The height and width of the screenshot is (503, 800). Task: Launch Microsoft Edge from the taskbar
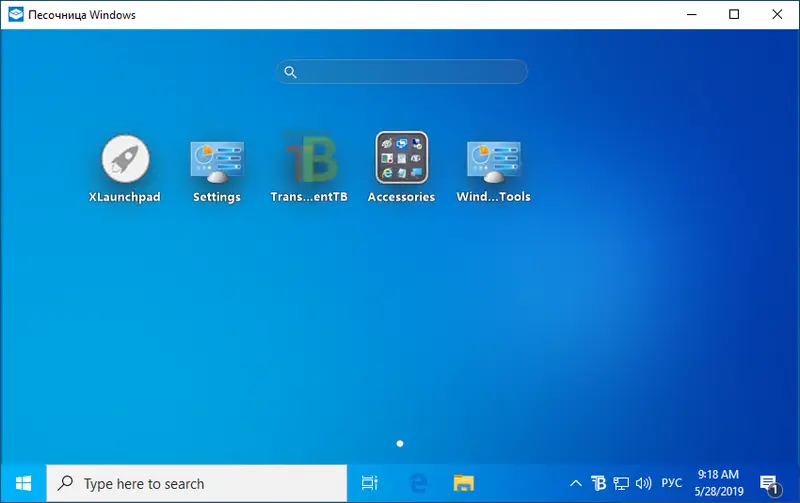coord(418,483)
